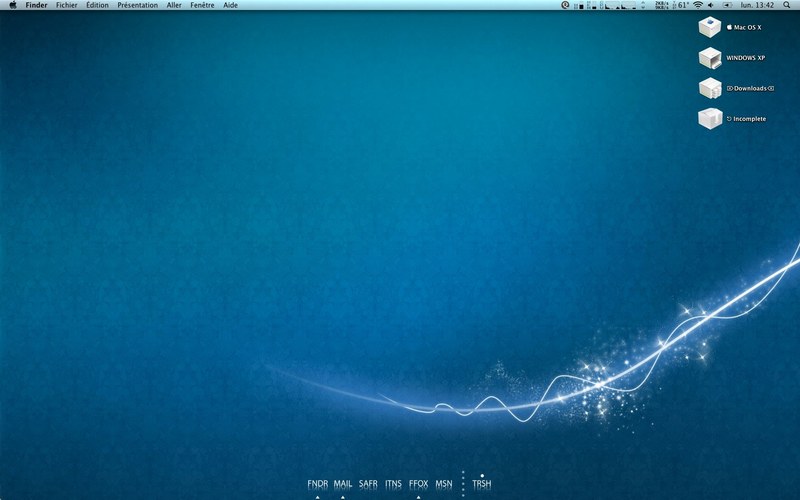Open the Présentation menu
800x500 pixels.
point(137,5)
